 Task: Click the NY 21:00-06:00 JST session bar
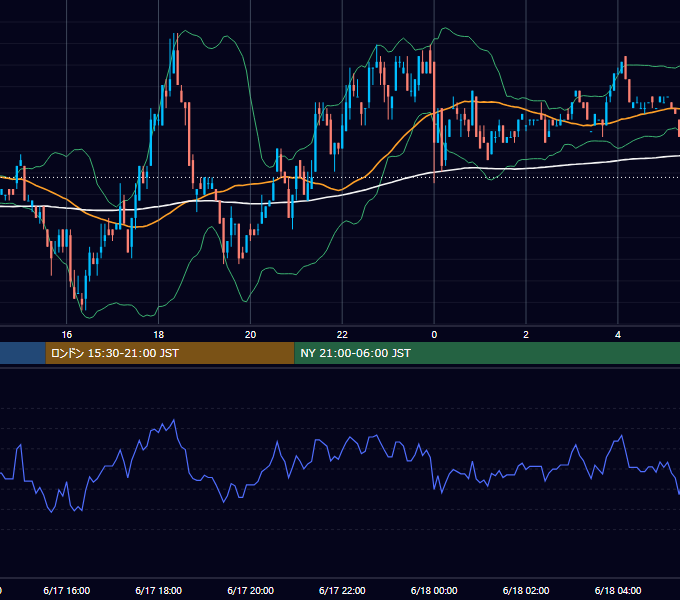(487, 353)
